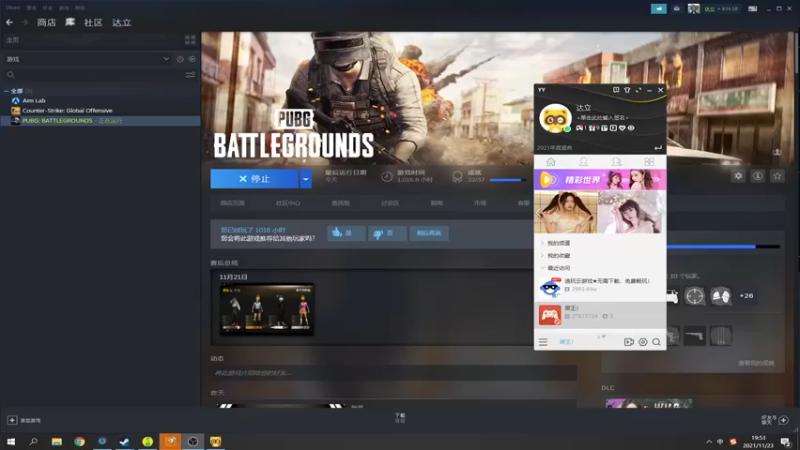Click YY heart icon under nickname
Screen dimensions: 800x450
pos(622,128)
